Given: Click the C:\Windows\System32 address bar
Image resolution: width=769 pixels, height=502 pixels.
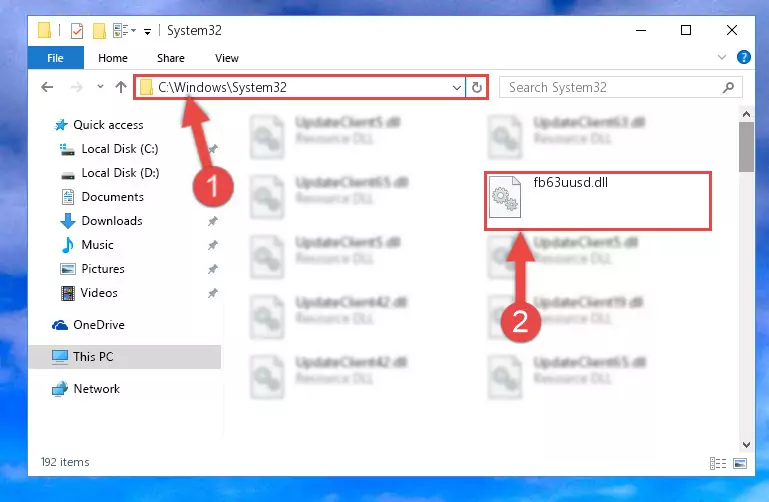Looking at the screenshot, I should click(299, 87).
